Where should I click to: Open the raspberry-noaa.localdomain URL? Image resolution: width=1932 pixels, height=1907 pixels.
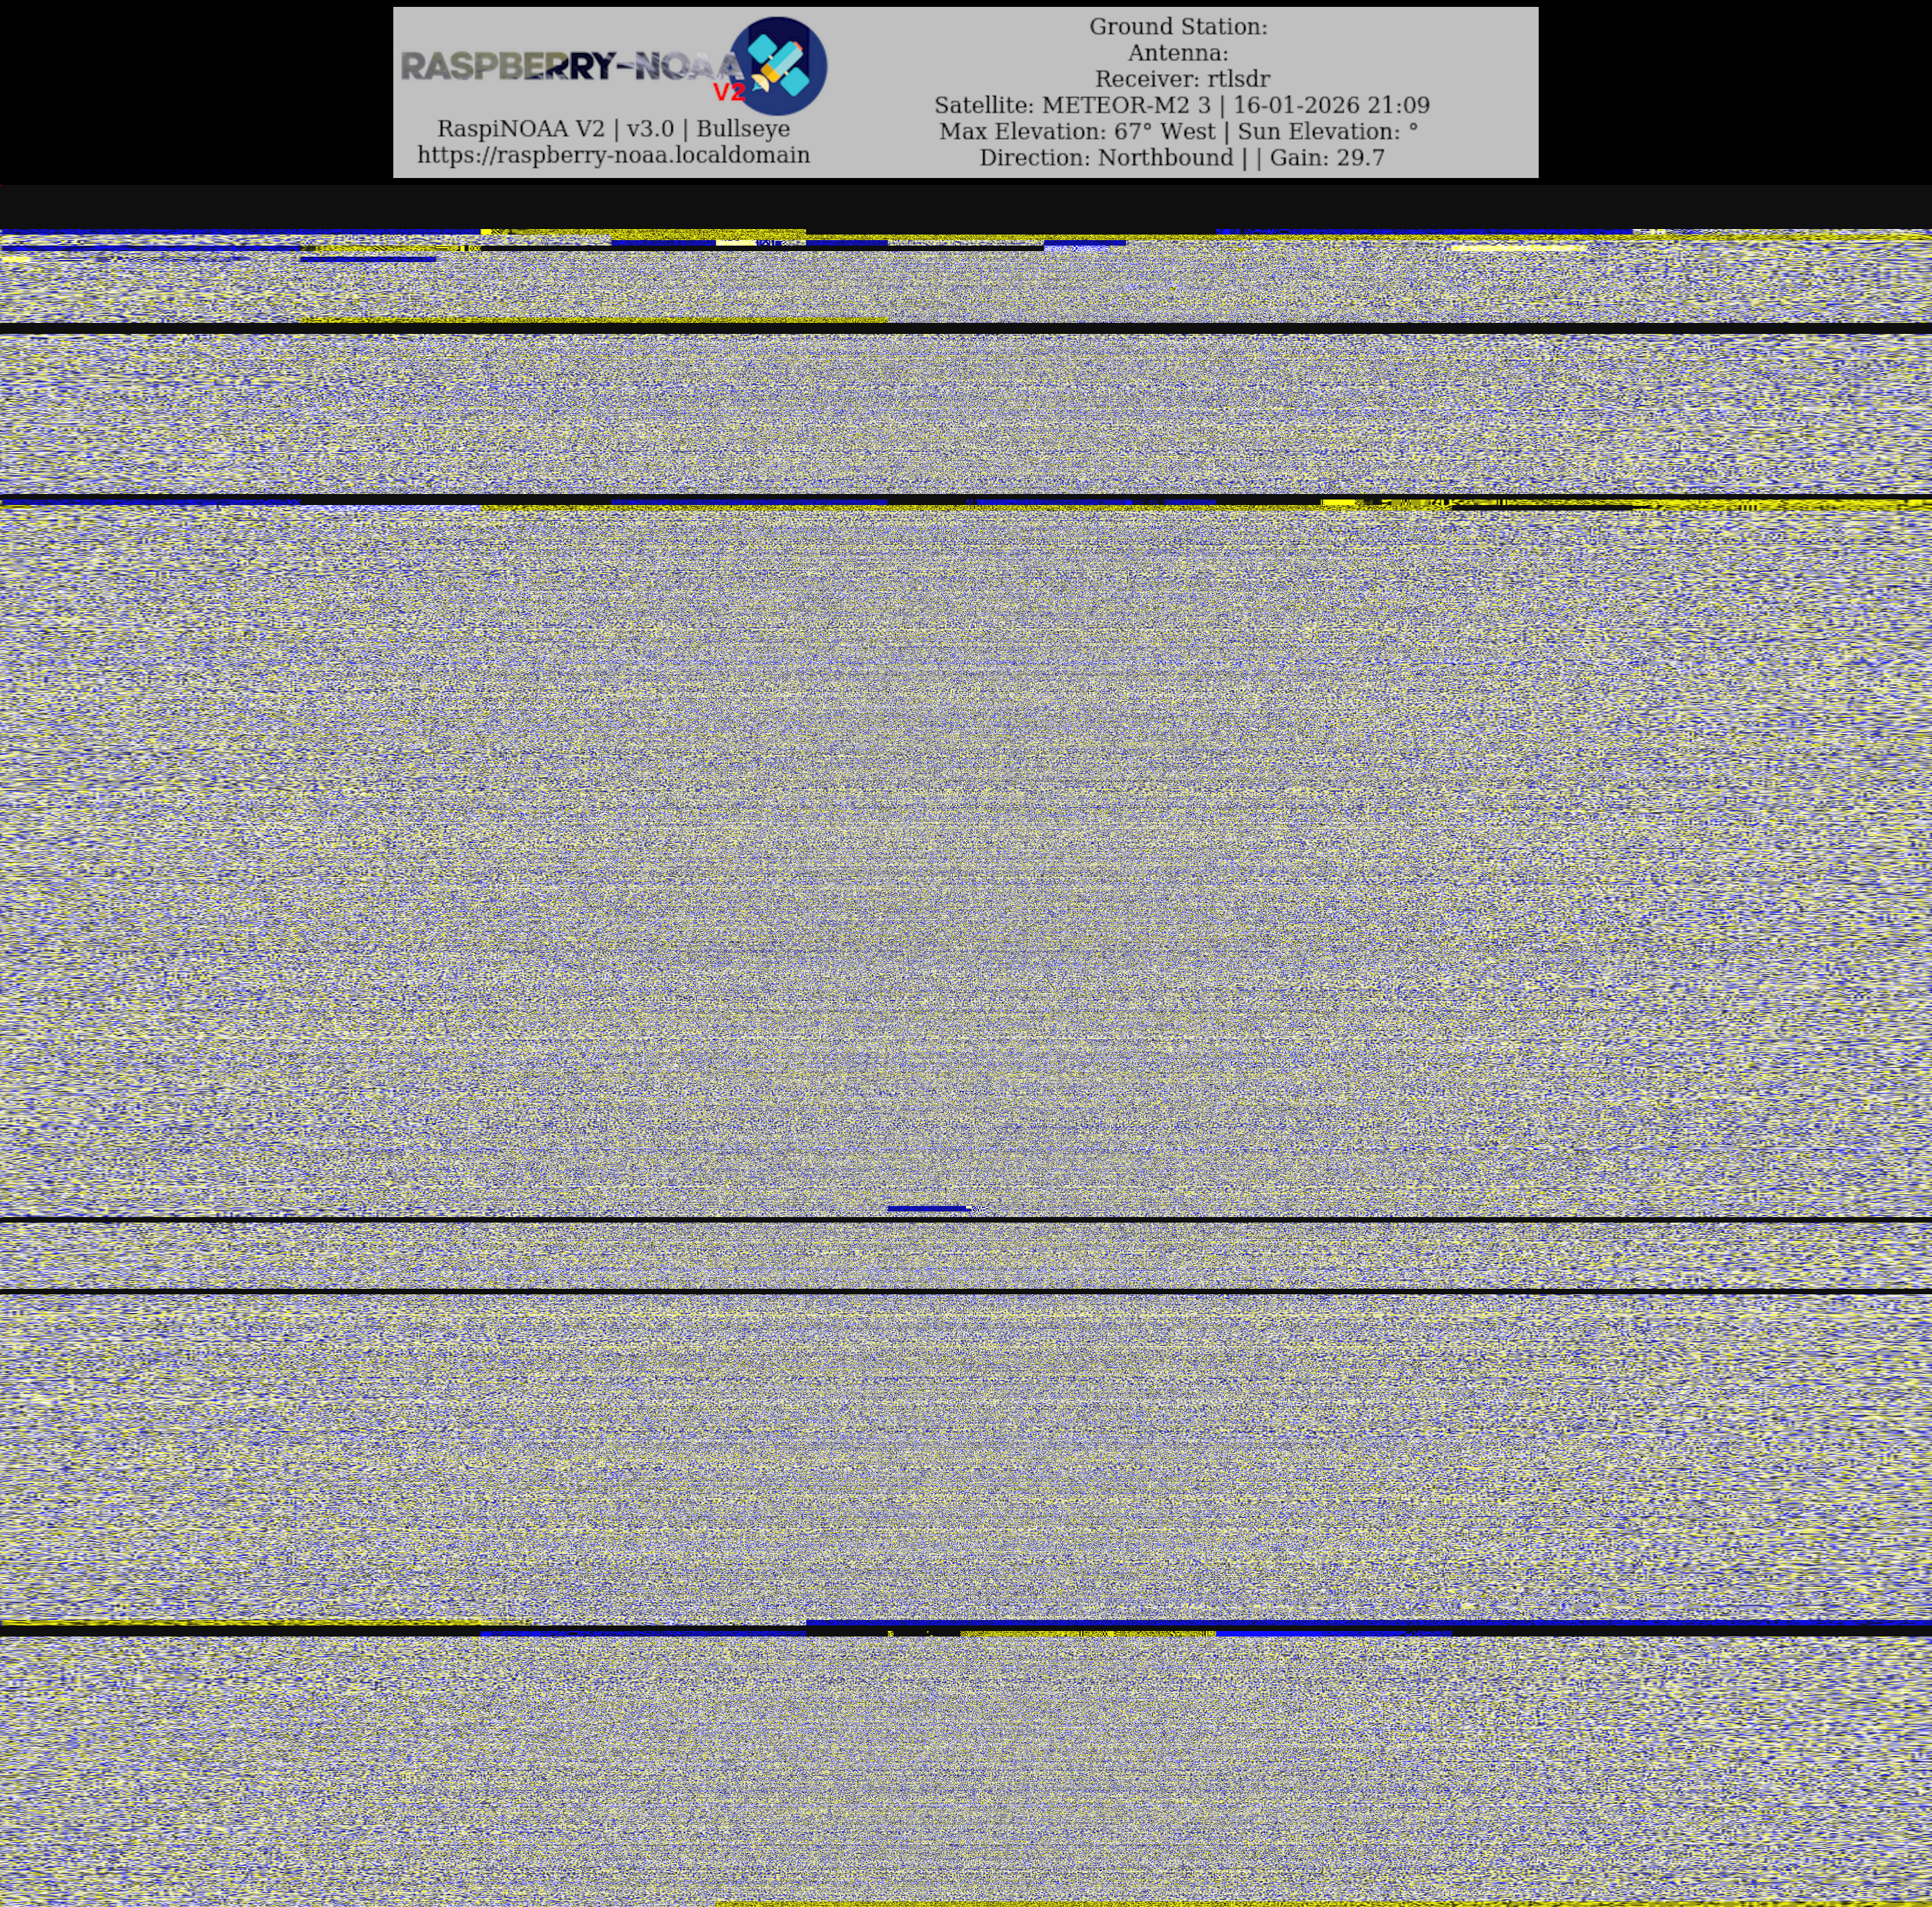pyautogui.click(x=613, y=155)
